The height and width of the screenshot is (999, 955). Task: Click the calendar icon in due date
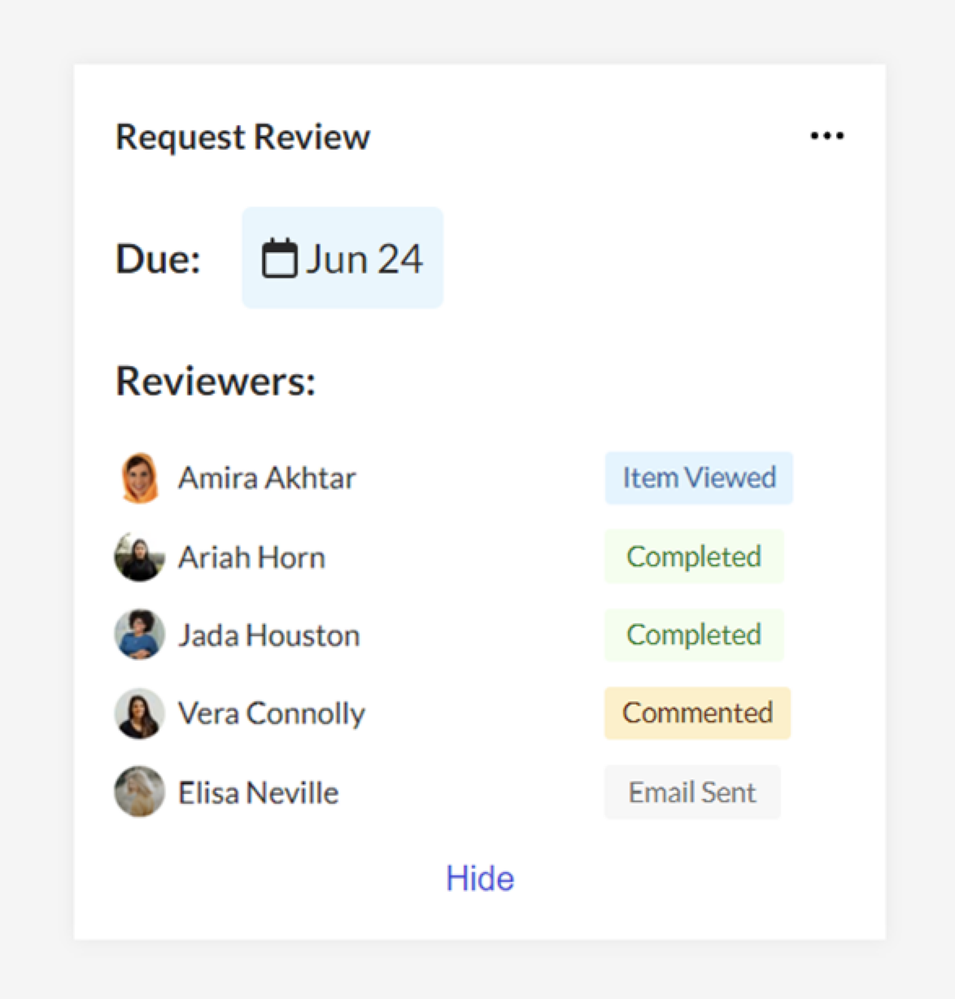pos(280,259)
